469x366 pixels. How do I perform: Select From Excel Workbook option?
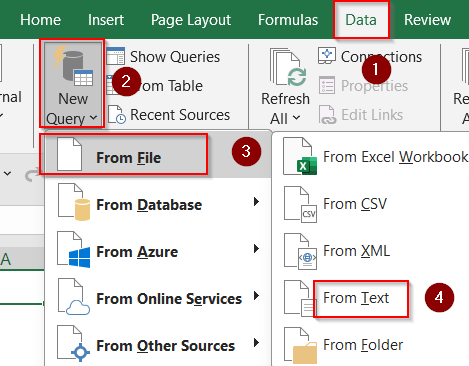pyautogui.click(x=395, y=157)
